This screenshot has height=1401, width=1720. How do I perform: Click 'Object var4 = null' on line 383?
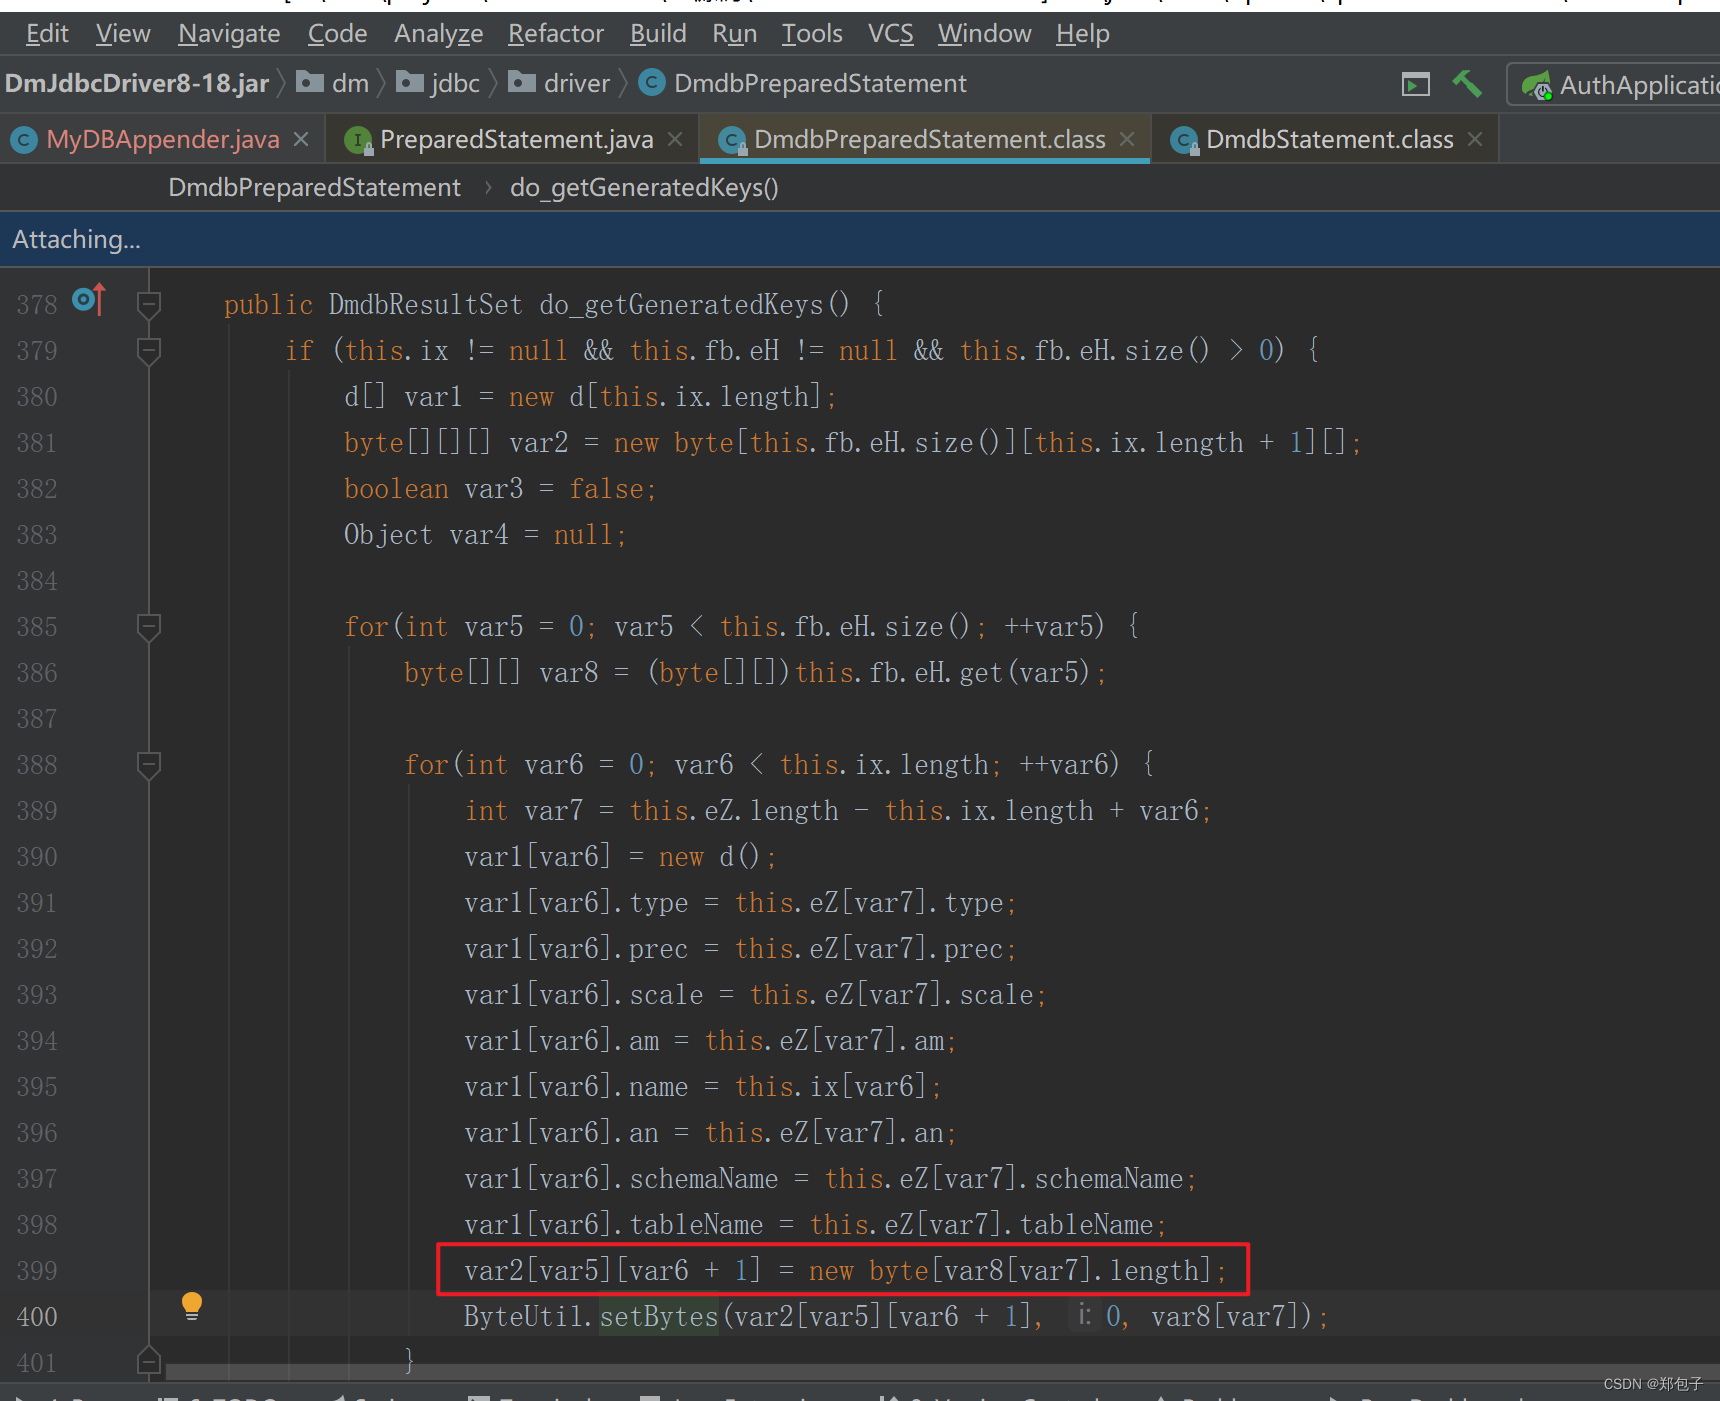pos(478,534)
